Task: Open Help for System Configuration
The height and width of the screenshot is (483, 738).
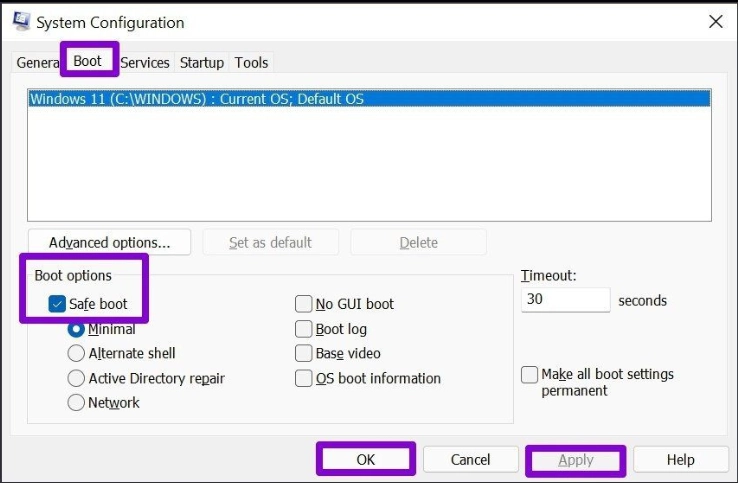Action: click(x=680, y=459)
